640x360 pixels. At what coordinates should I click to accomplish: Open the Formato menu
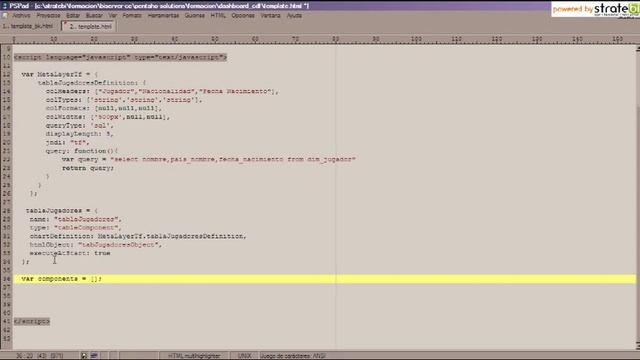(x=132, y=16)
